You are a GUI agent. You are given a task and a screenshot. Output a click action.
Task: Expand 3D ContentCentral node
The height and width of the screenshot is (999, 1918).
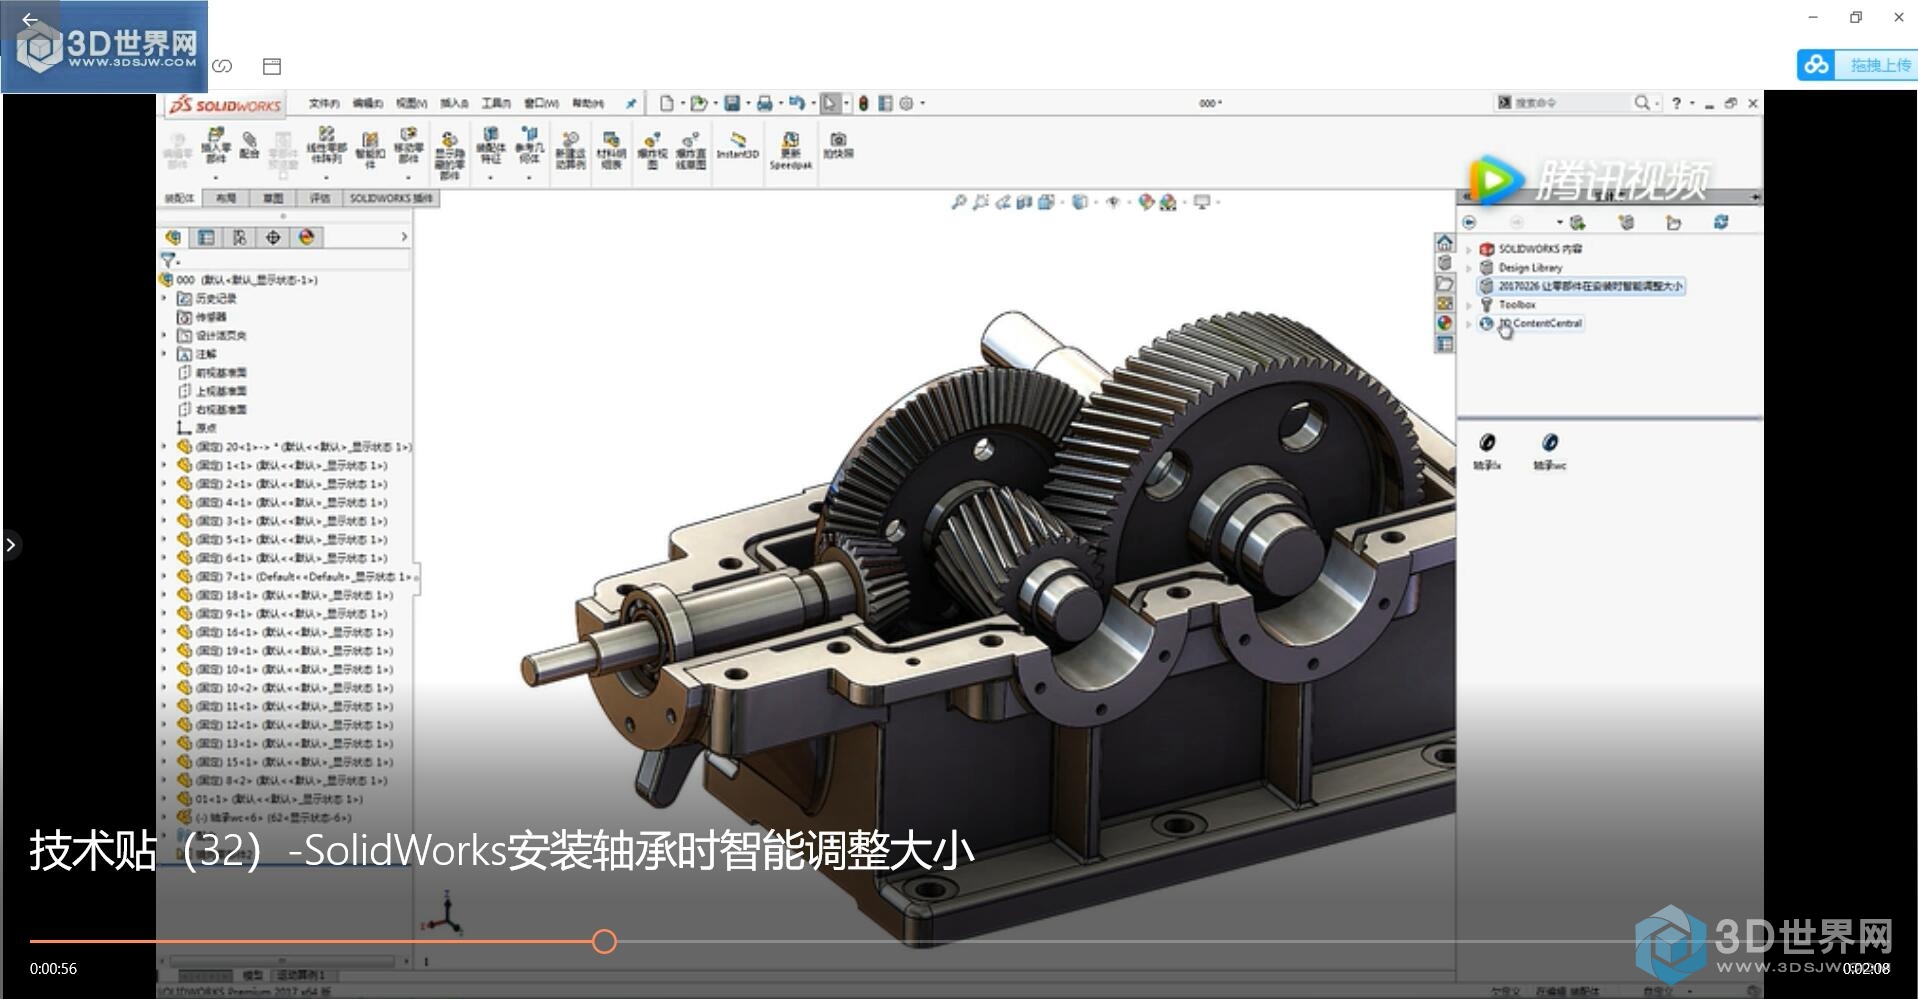1468,324
